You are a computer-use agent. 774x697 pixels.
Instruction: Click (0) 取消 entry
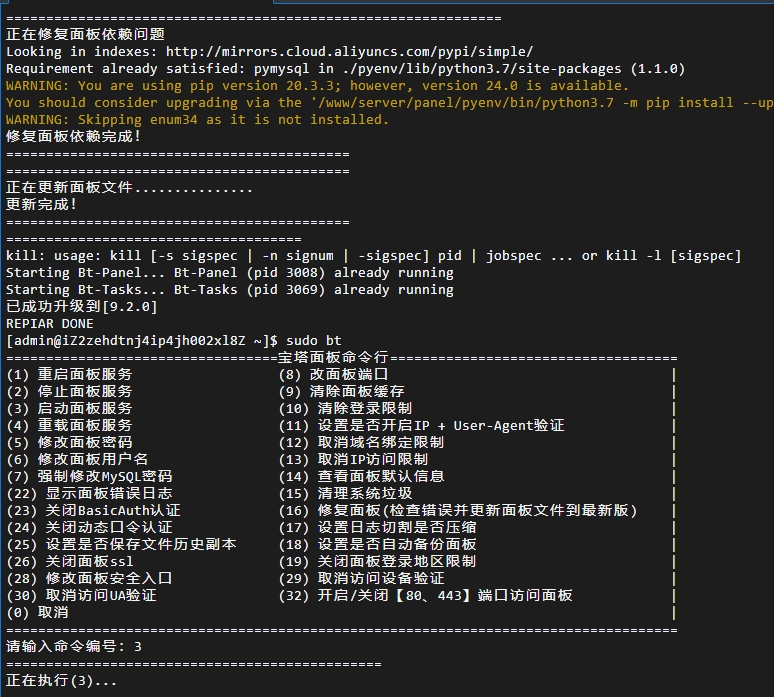coord(37,613)
